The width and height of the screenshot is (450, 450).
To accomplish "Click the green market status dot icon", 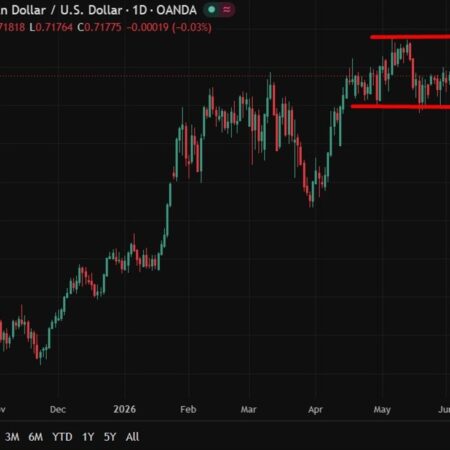I will coord(211,10).
